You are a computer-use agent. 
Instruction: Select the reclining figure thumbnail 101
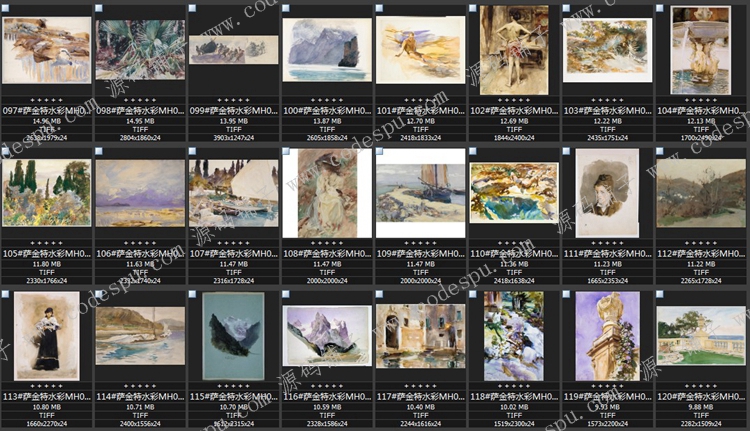[420, 50]
